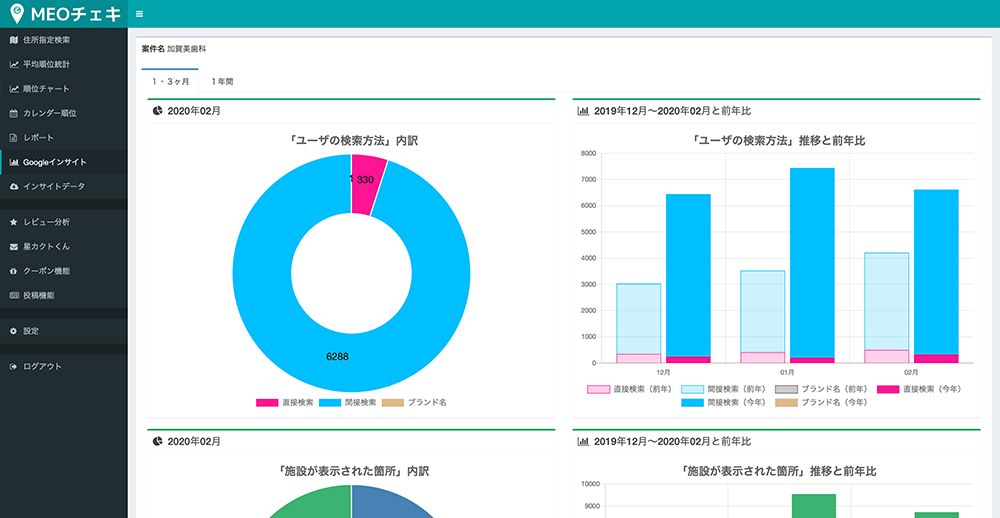Screen dimensions: 1000x518
Task: Open 星カクトくん page
Action: tap(64, 246)
